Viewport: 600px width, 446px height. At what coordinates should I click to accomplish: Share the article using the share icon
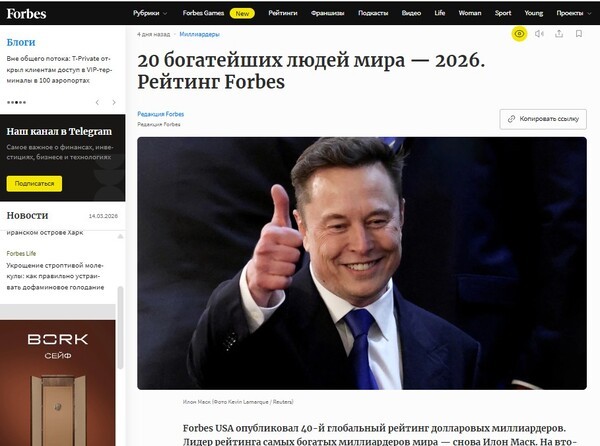(x=559, y=34)
